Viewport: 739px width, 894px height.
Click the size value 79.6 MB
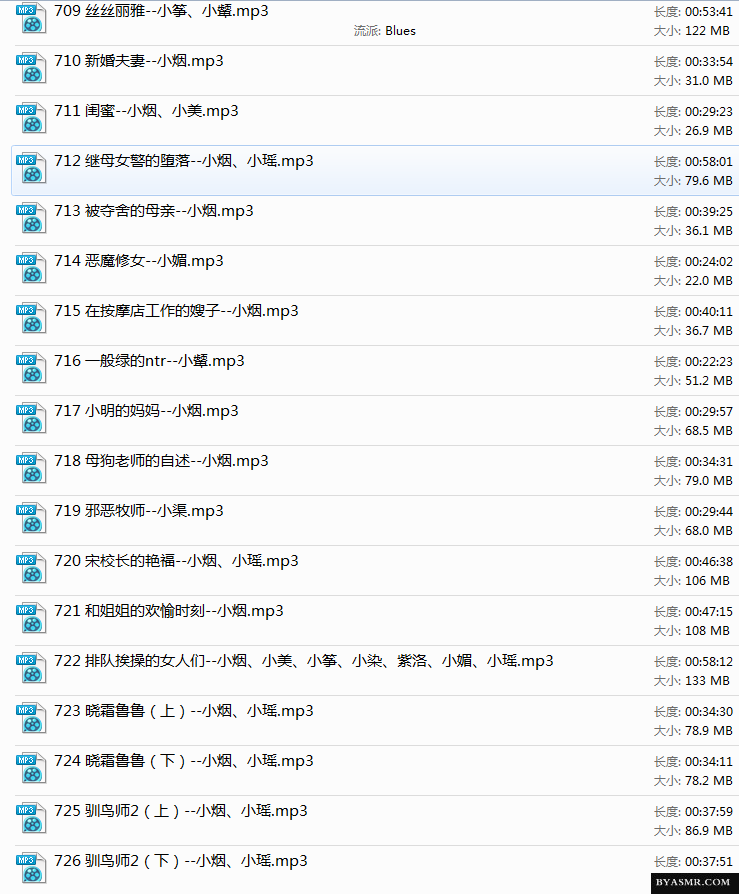click(709, 181)
